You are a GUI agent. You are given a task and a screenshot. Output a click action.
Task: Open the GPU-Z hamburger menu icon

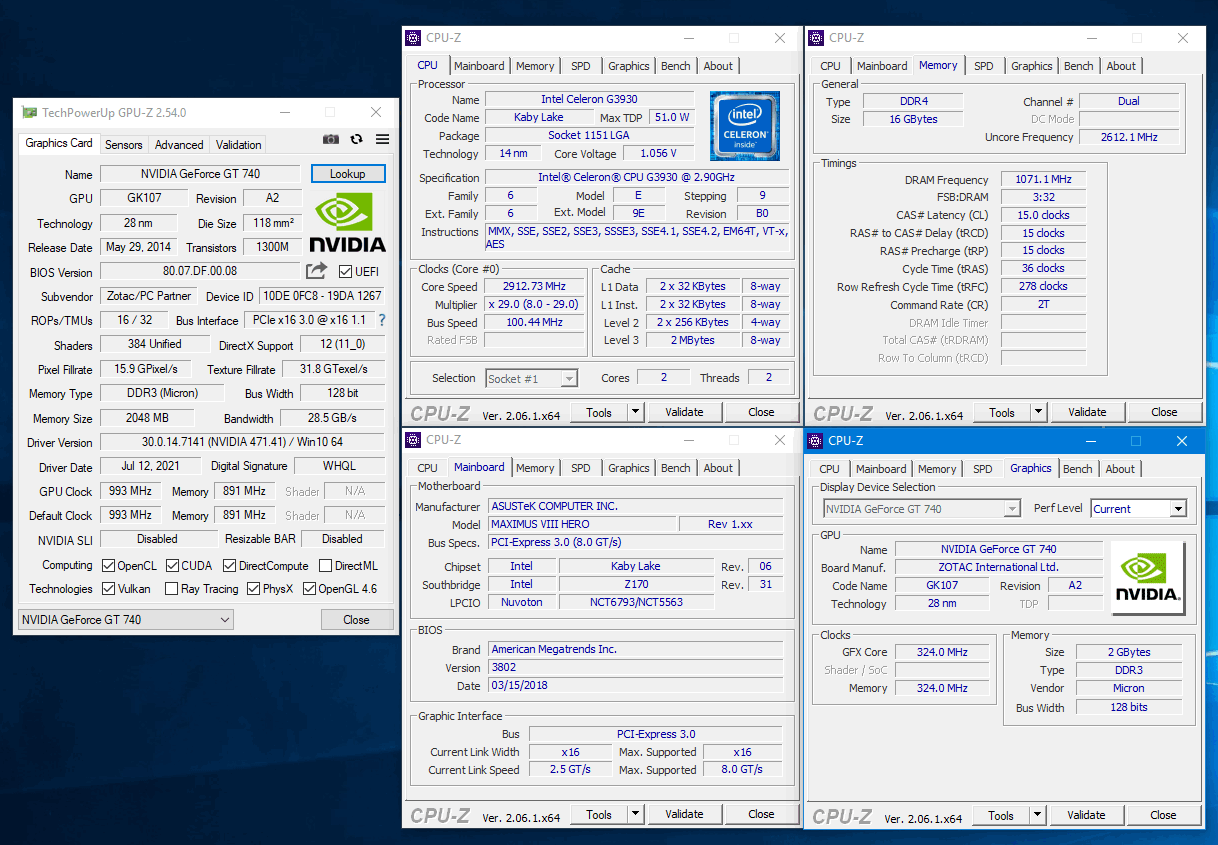pos(383,140)
